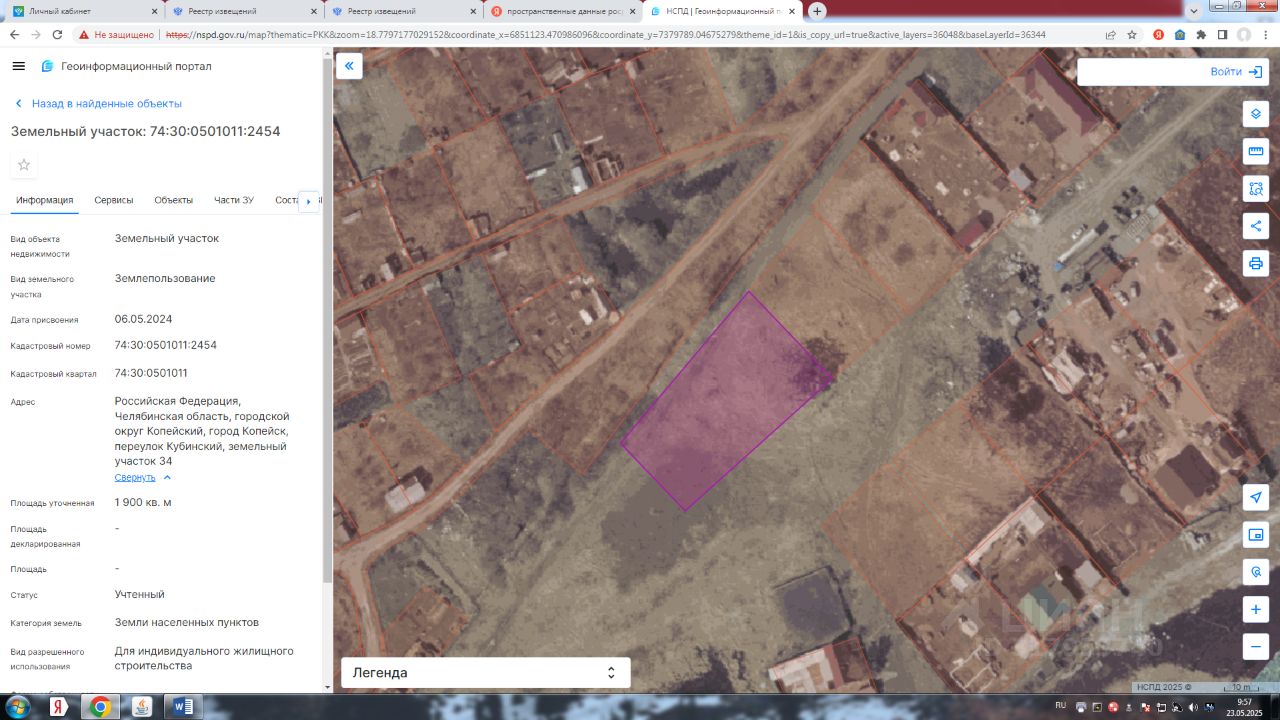Click the cadastral quarter 74:30:0501011 value
Screen dimensions: 1280x720
[151, 373]
